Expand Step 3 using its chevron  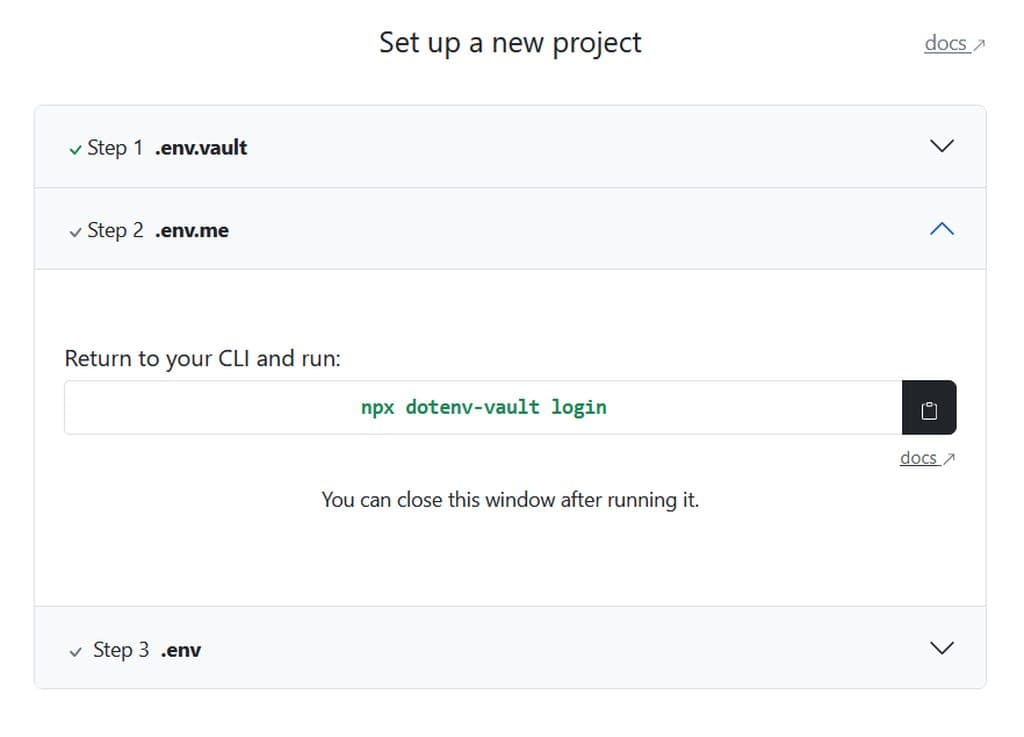940,648
